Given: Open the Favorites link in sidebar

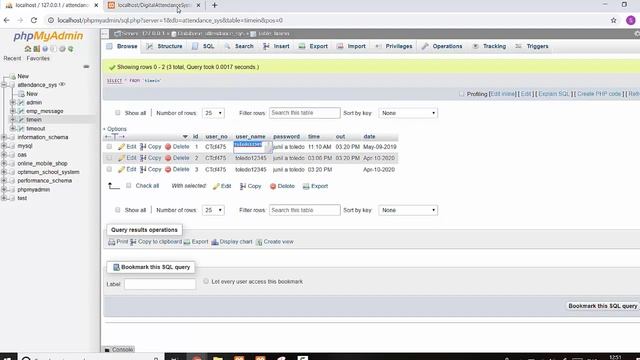Looking at the screenshot, I should click(38, 58).
